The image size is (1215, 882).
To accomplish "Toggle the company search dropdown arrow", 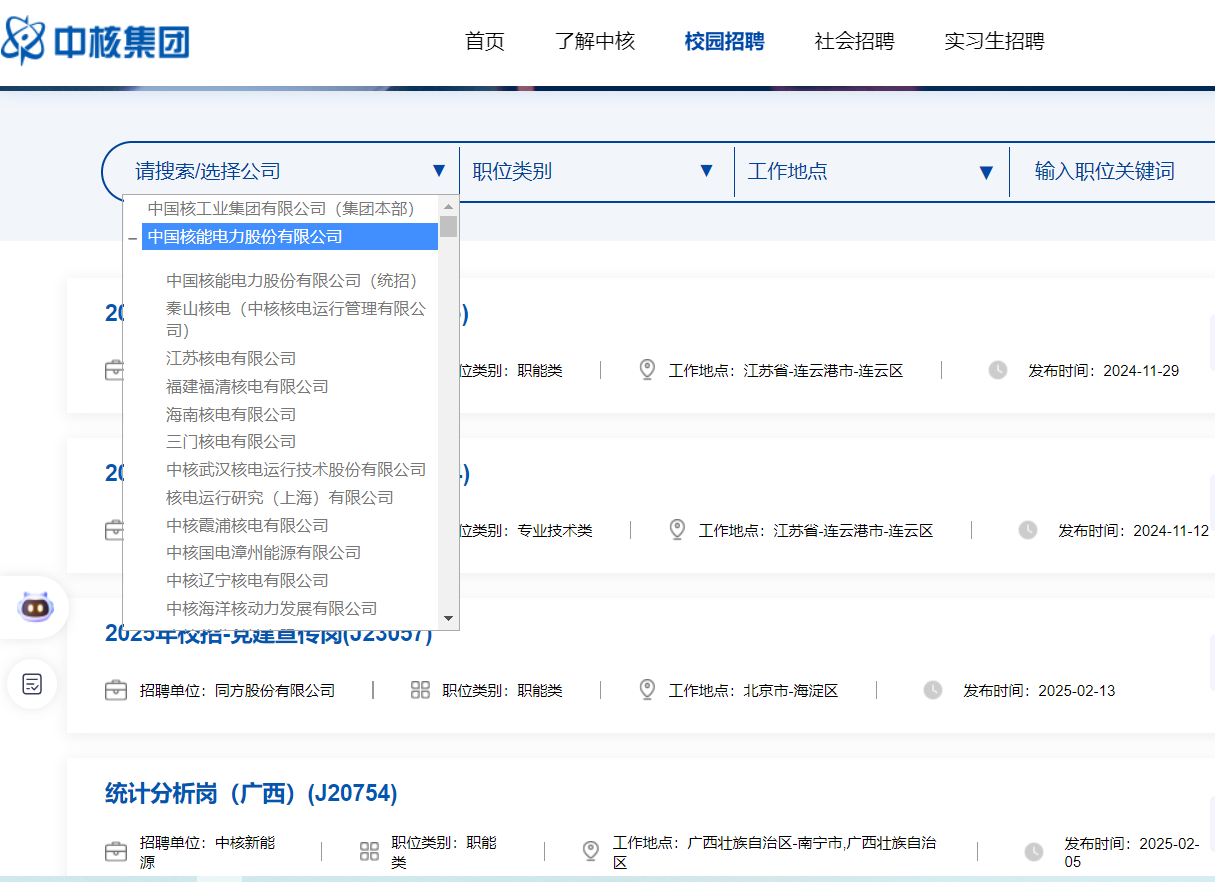I will click(x=438, y=171).
